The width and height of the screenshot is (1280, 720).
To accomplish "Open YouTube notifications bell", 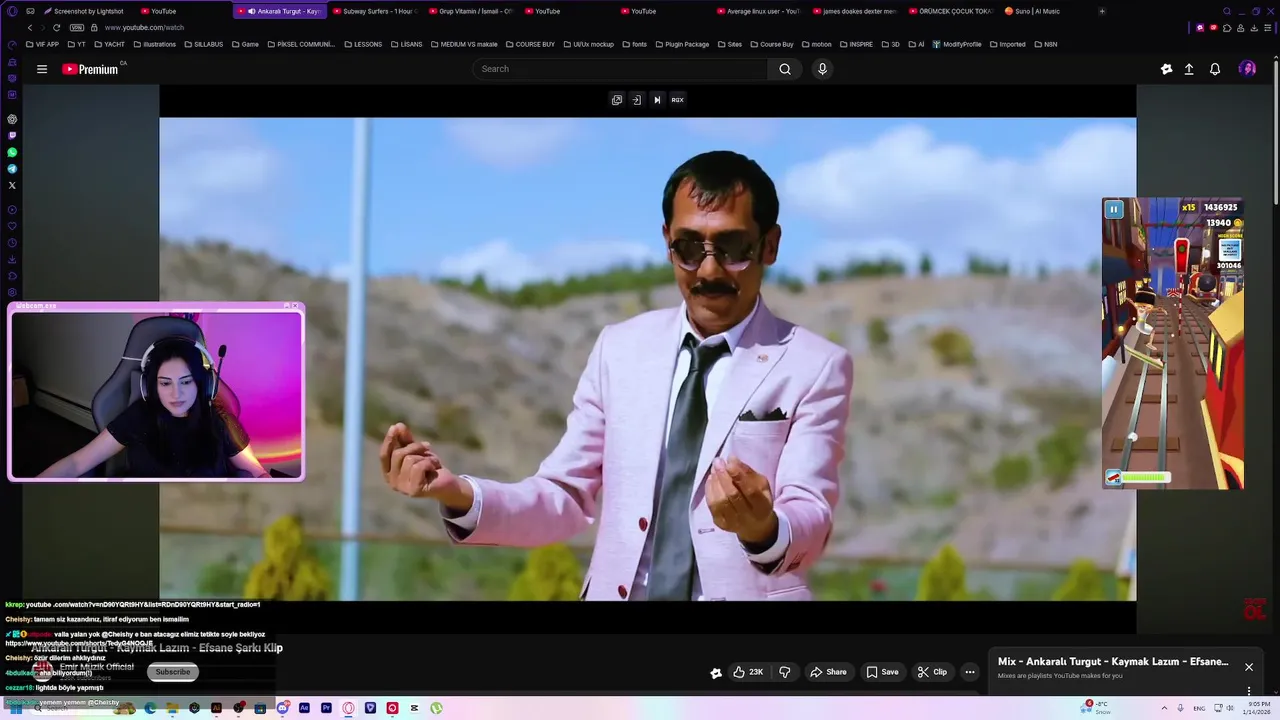I will click(1215, 69).
